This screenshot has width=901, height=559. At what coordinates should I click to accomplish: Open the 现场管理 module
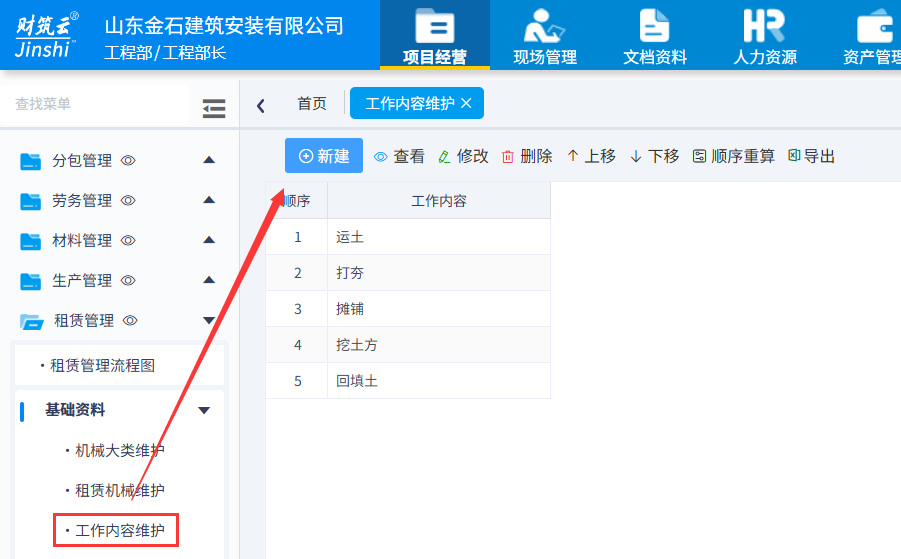545,36
